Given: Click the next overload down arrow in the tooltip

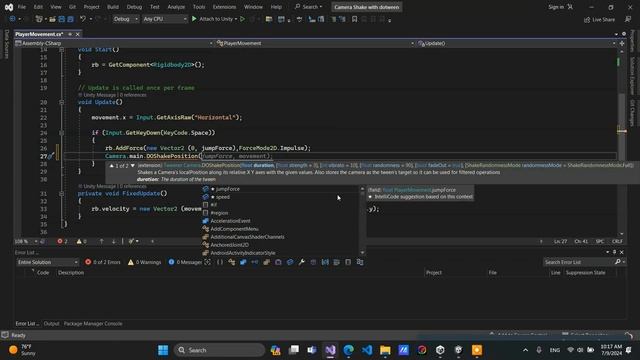Looking at the screenshot, I should [x=133, y=166].
